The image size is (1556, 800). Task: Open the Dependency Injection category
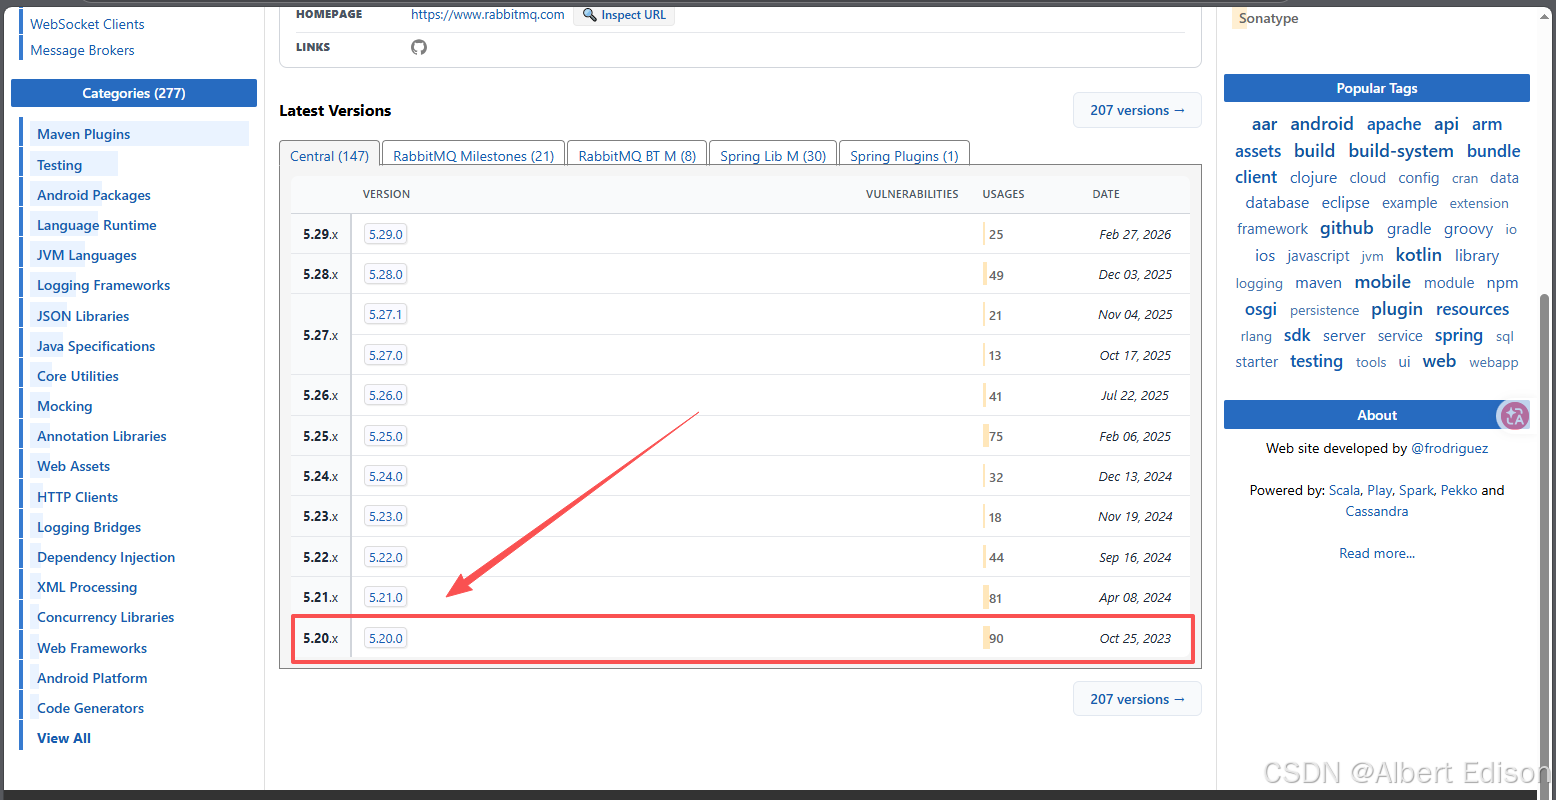click(x=106, y=557)
